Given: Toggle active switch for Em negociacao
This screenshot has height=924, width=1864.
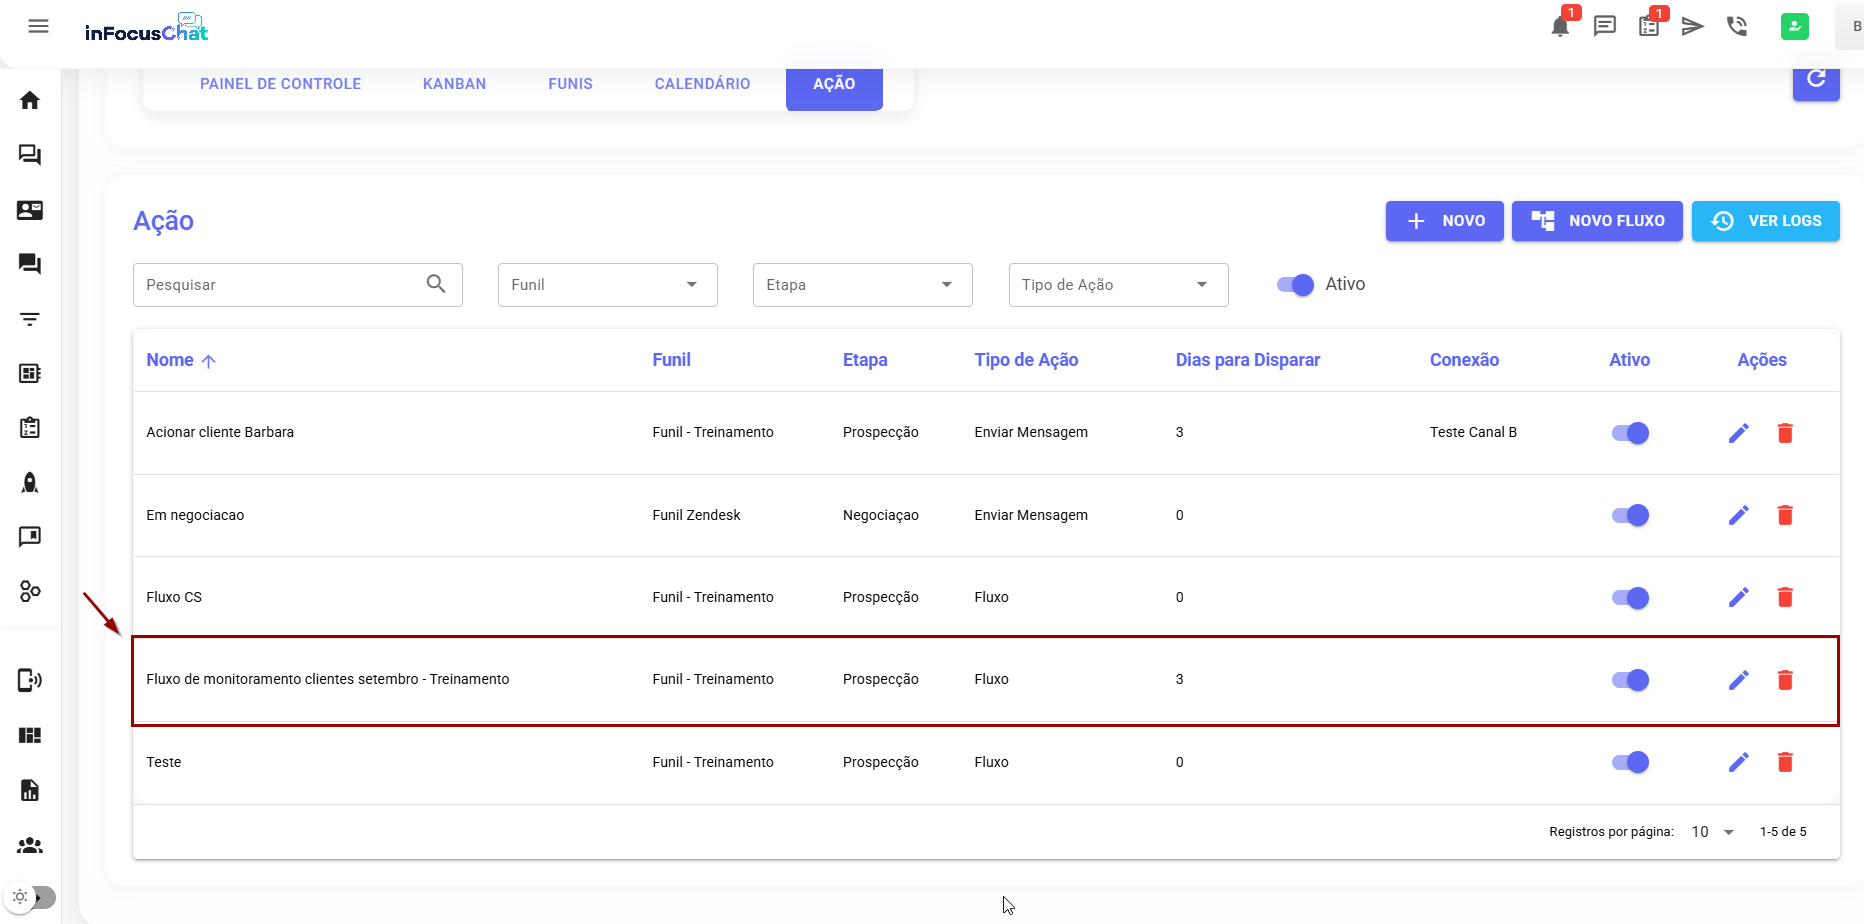Looking at the screenshot, I should pyautogui.click(x=1629, y=515).
